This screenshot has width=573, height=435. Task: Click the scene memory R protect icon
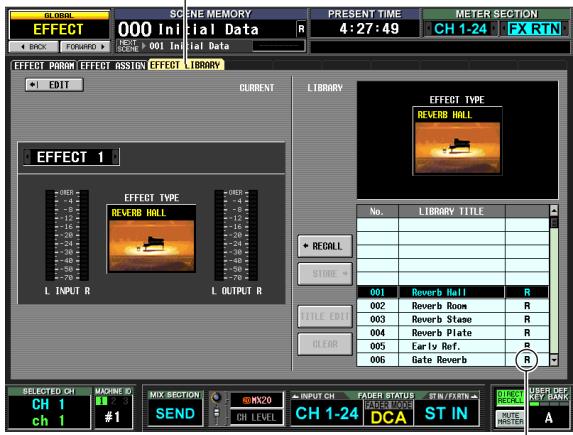click(301, 29)
